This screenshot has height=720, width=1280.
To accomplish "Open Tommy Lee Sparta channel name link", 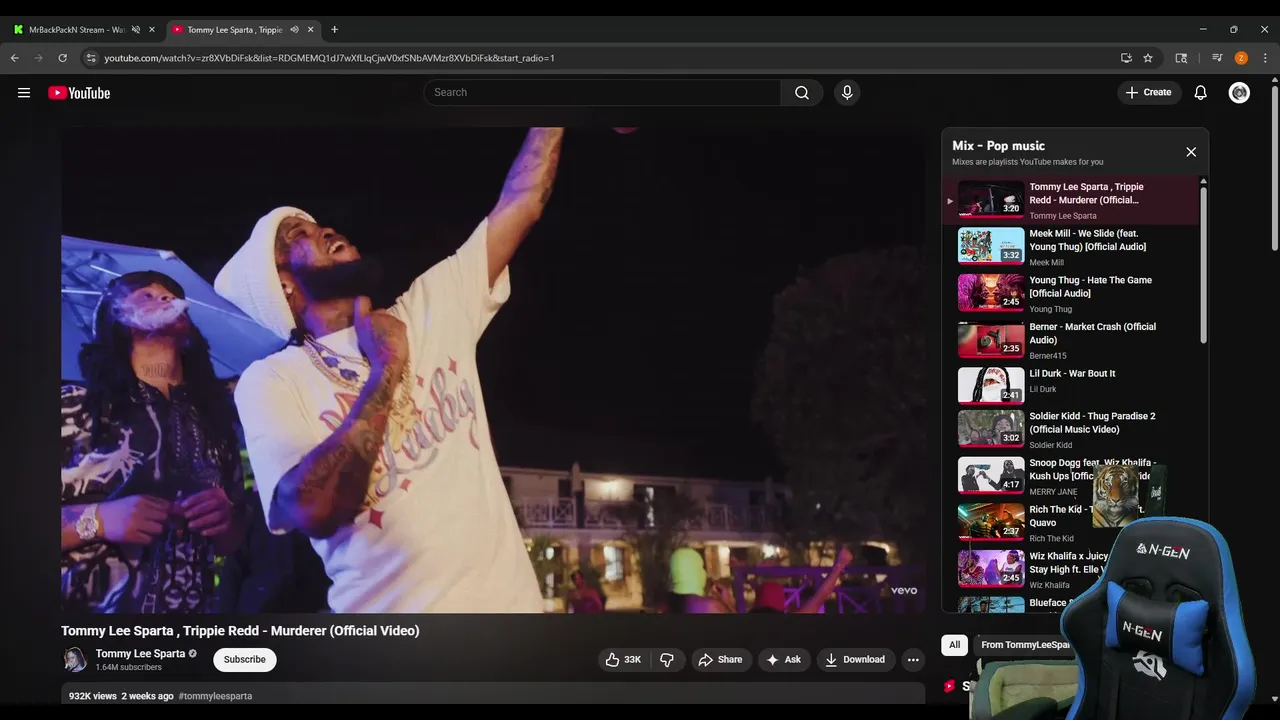I will coord(140,654).
